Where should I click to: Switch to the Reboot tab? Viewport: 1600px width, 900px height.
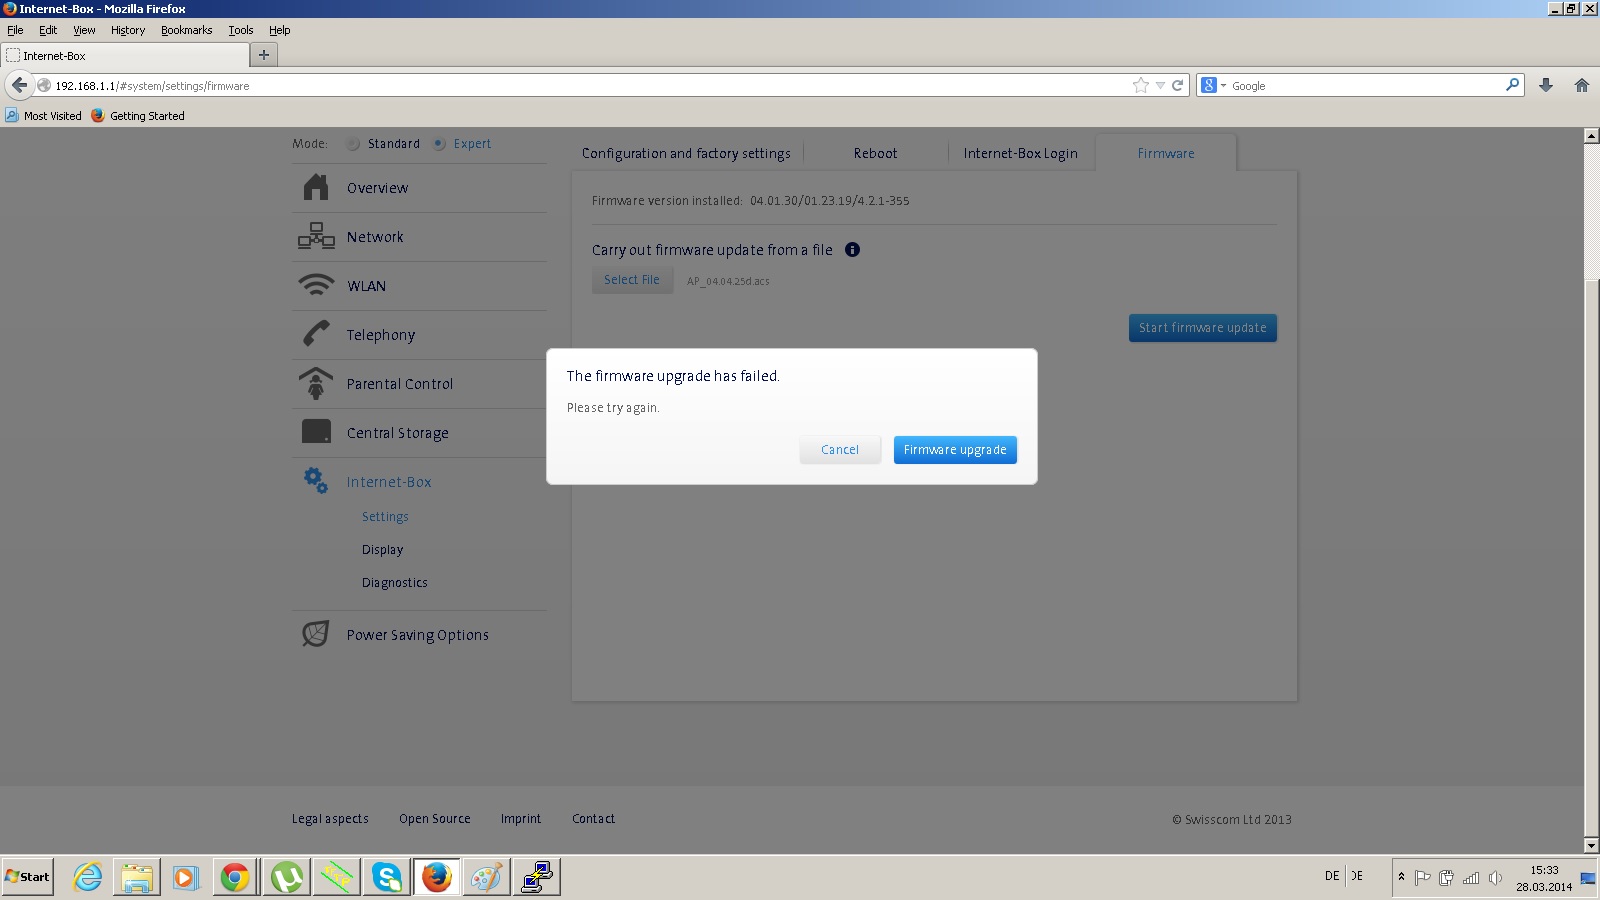click(875, 153)
